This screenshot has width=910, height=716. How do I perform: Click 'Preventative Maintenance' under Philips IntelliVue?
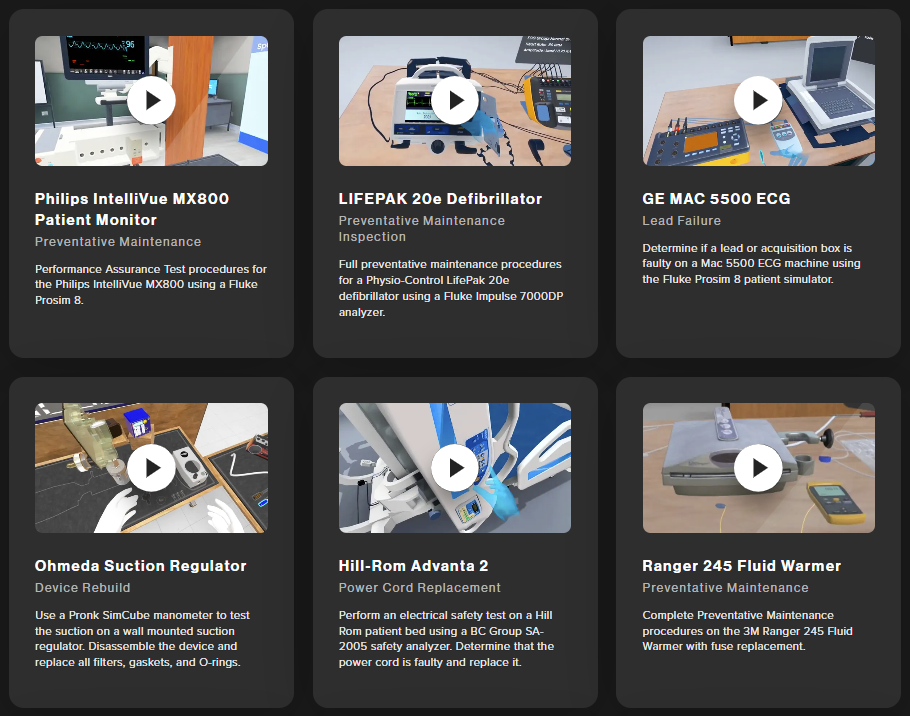pos(118,241)
